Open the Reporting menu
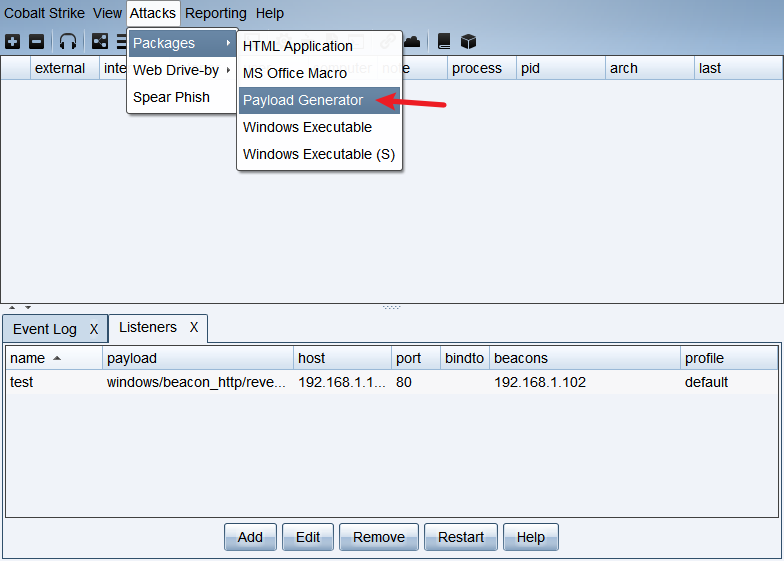Viewport: 784px width, 561px height. click(216, 13)
